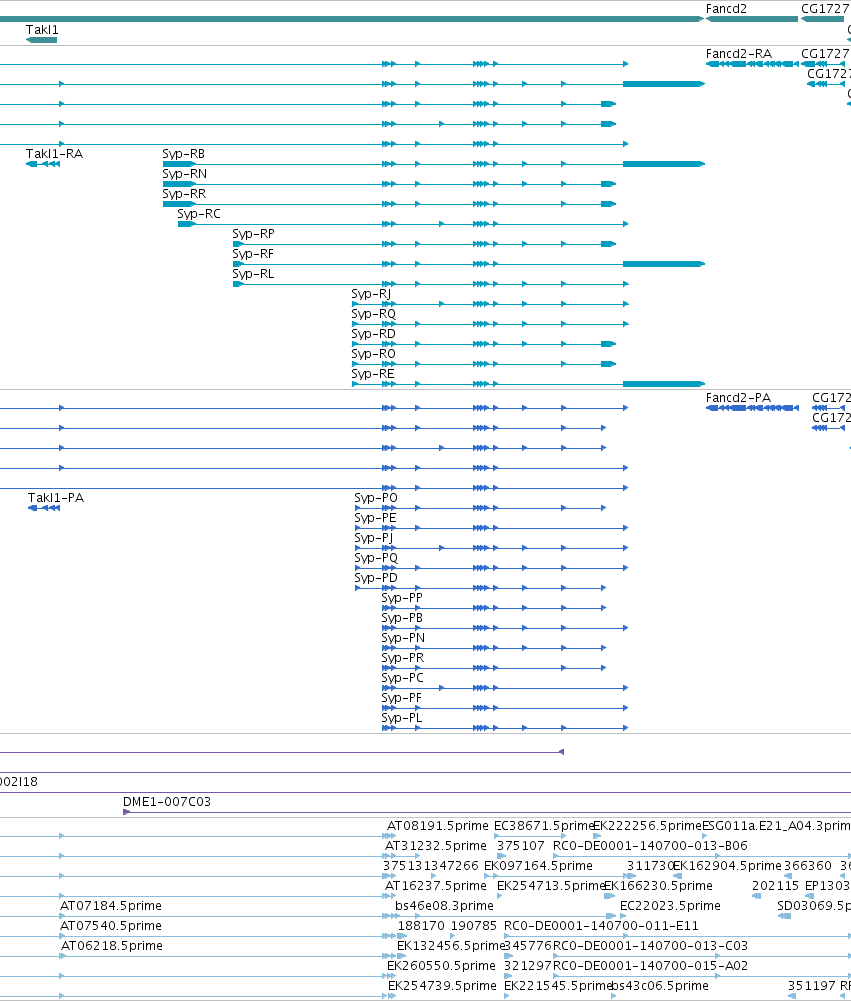
Task: Click the Syp-RR transcript label
Action: tap(184, 194)
